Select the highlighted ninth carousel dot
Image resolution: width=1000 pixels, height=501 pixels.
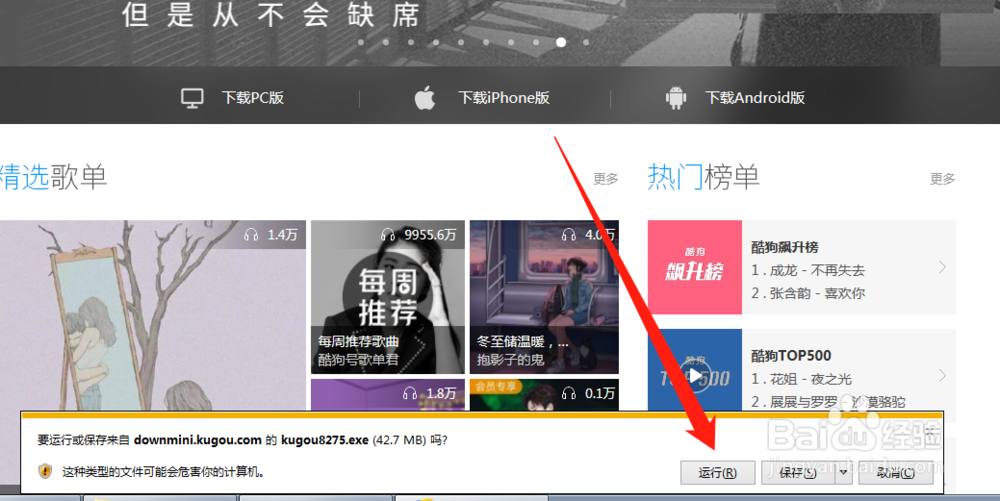click(x=561, y=43)
